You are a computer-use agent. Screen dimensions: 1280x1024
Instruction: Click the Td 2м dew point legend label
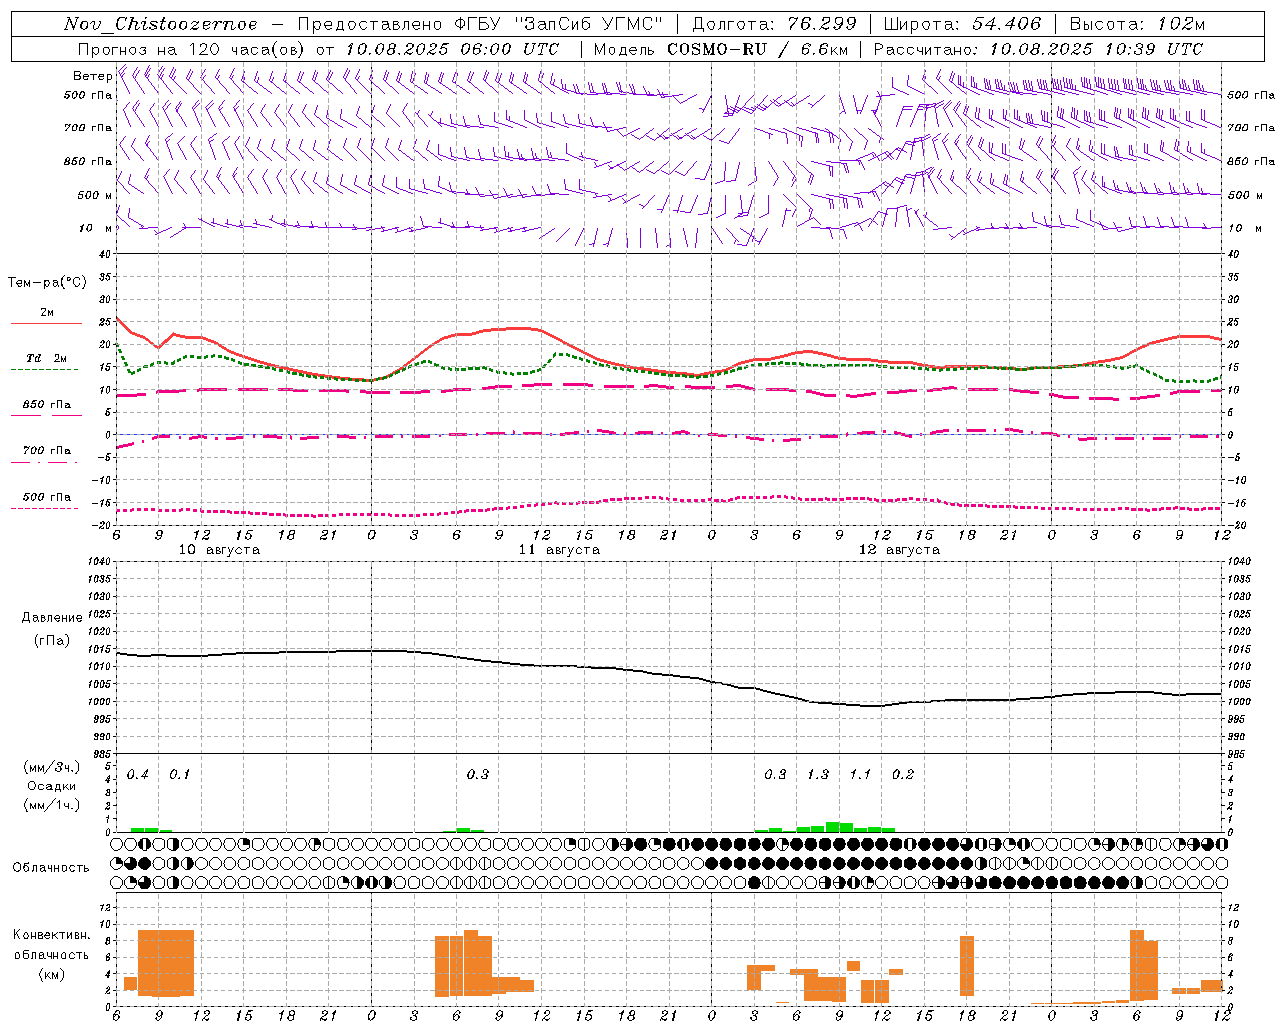click(46, 358)
